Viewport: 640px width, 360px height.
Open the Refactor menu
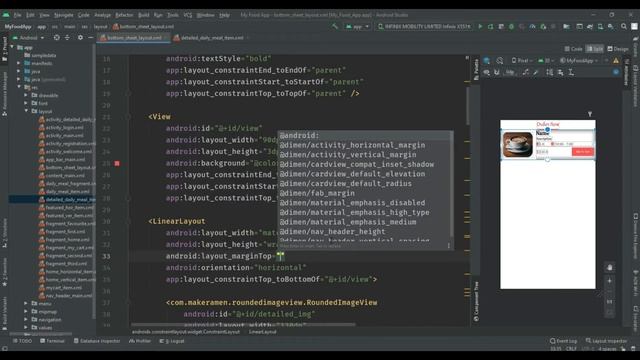coord(124,15)
